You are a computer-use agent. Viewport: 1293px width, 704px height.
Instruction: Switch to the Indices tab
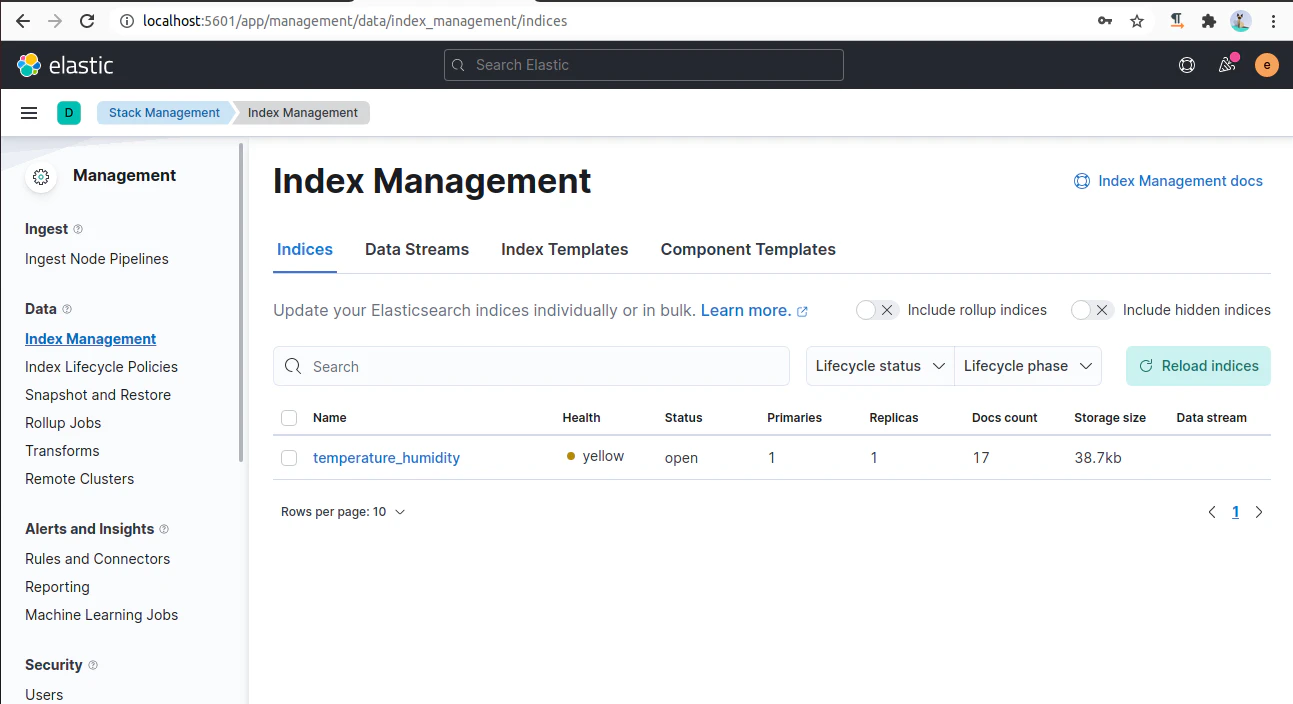coord(305,250)
